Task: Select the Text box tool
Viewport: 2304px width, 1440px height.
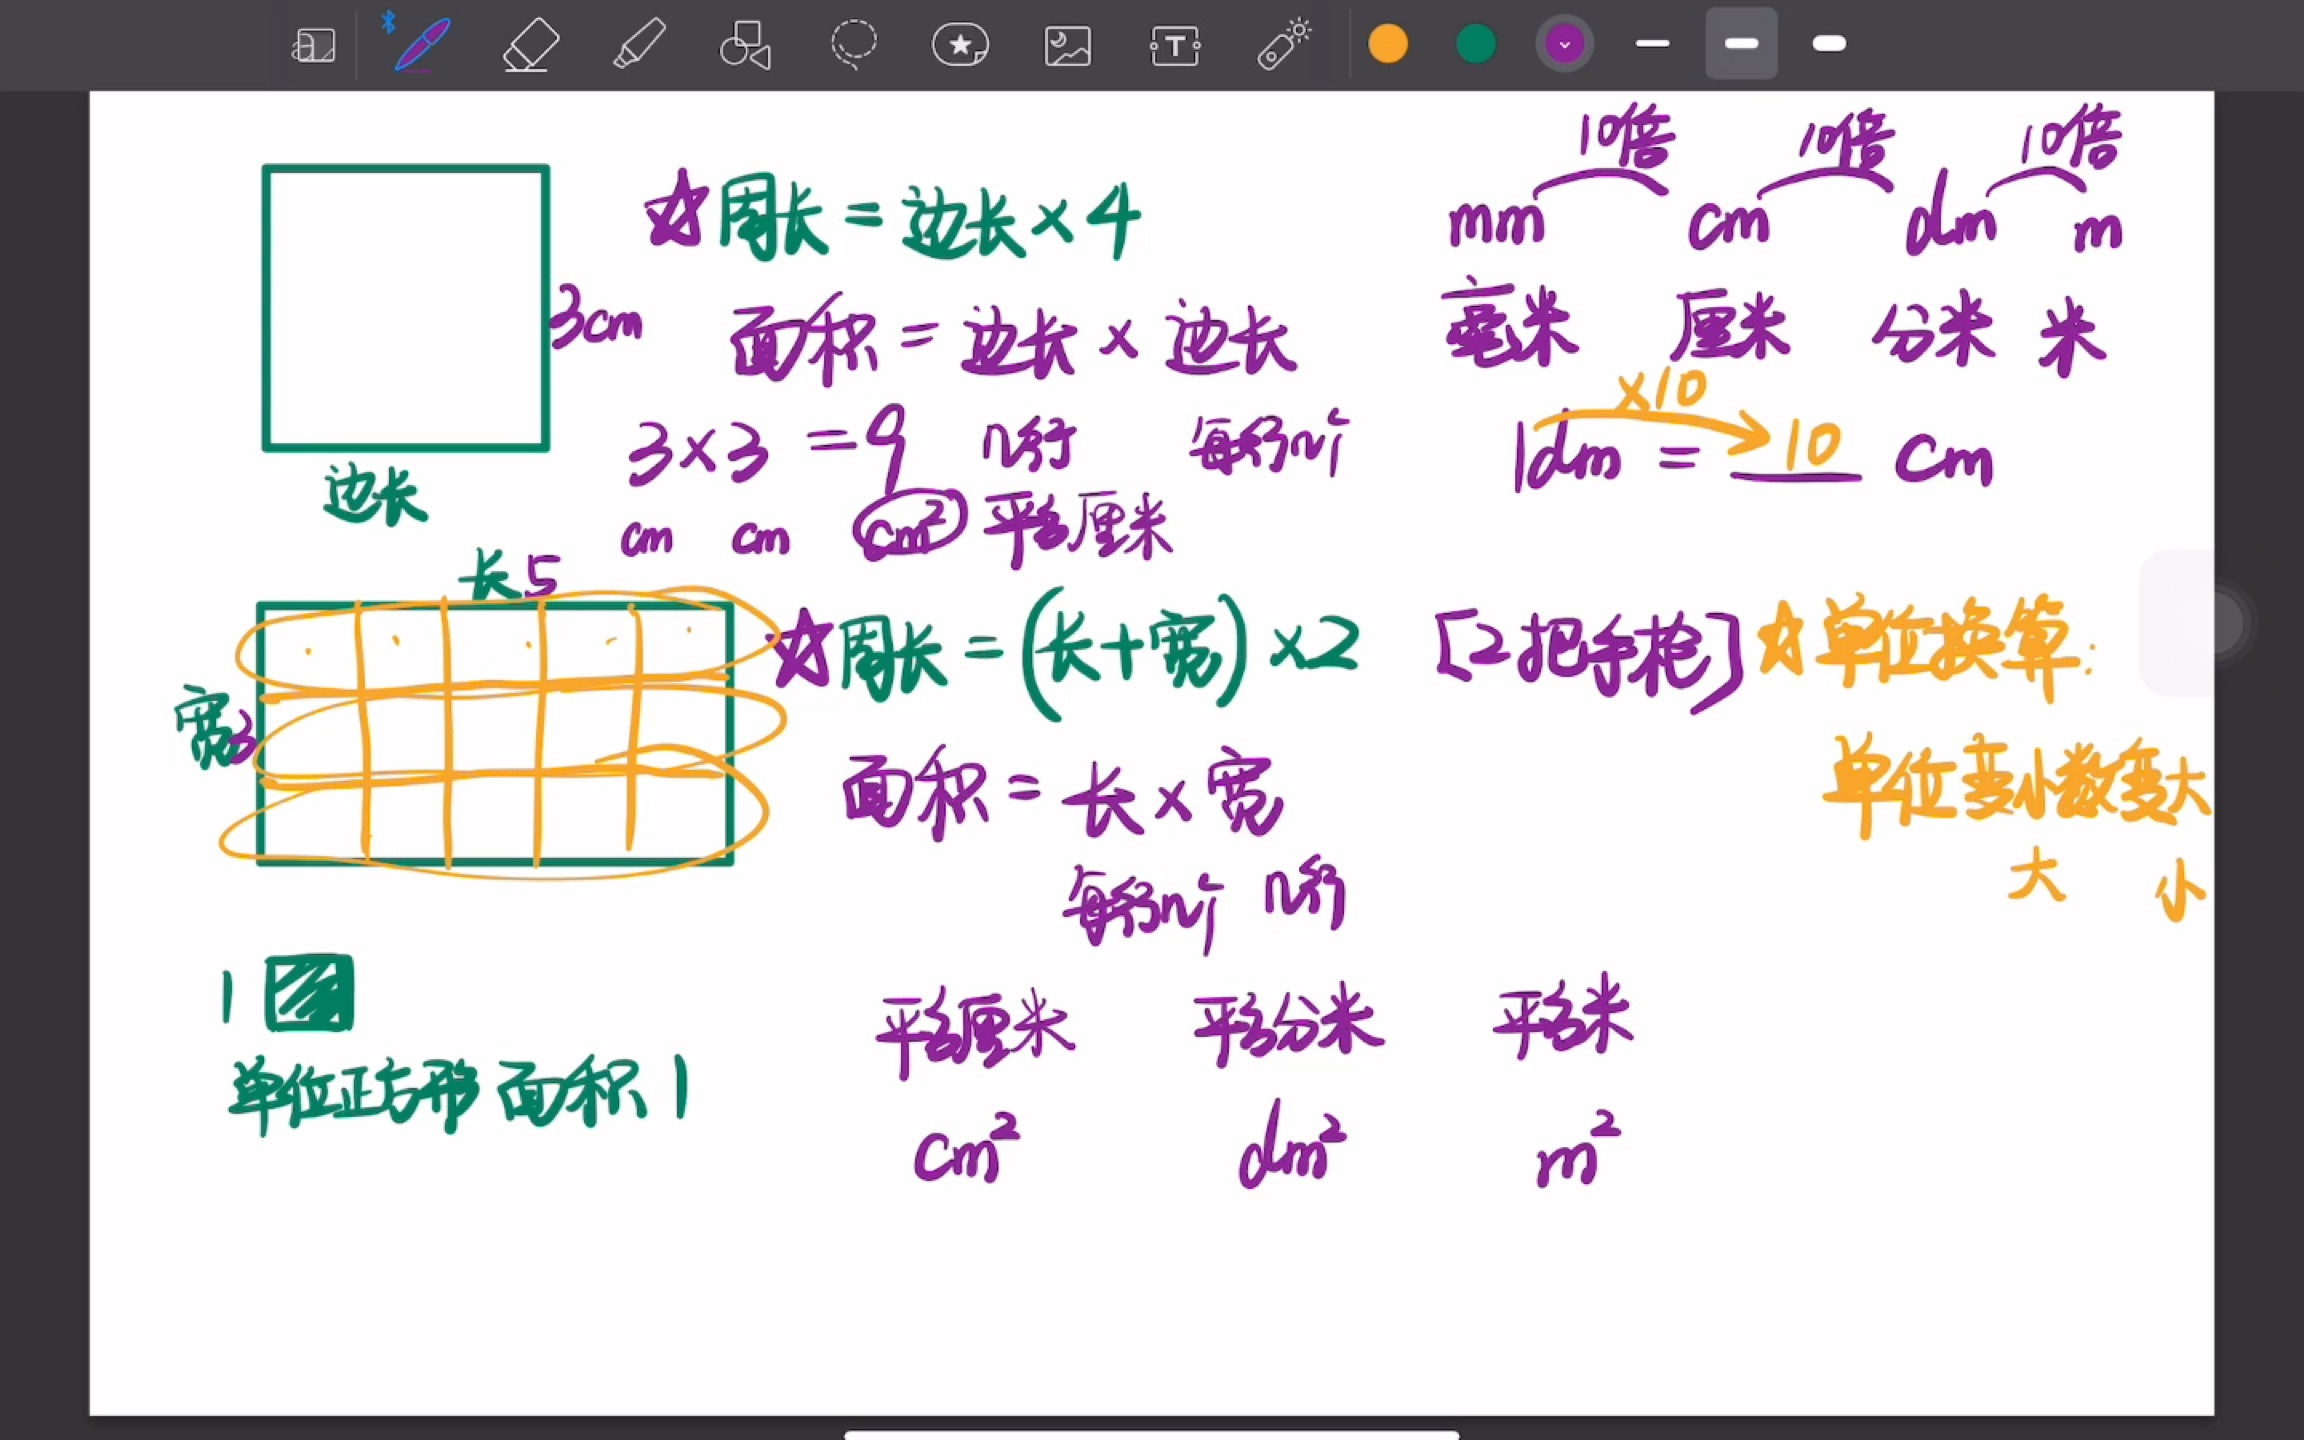Action: 1175,46
